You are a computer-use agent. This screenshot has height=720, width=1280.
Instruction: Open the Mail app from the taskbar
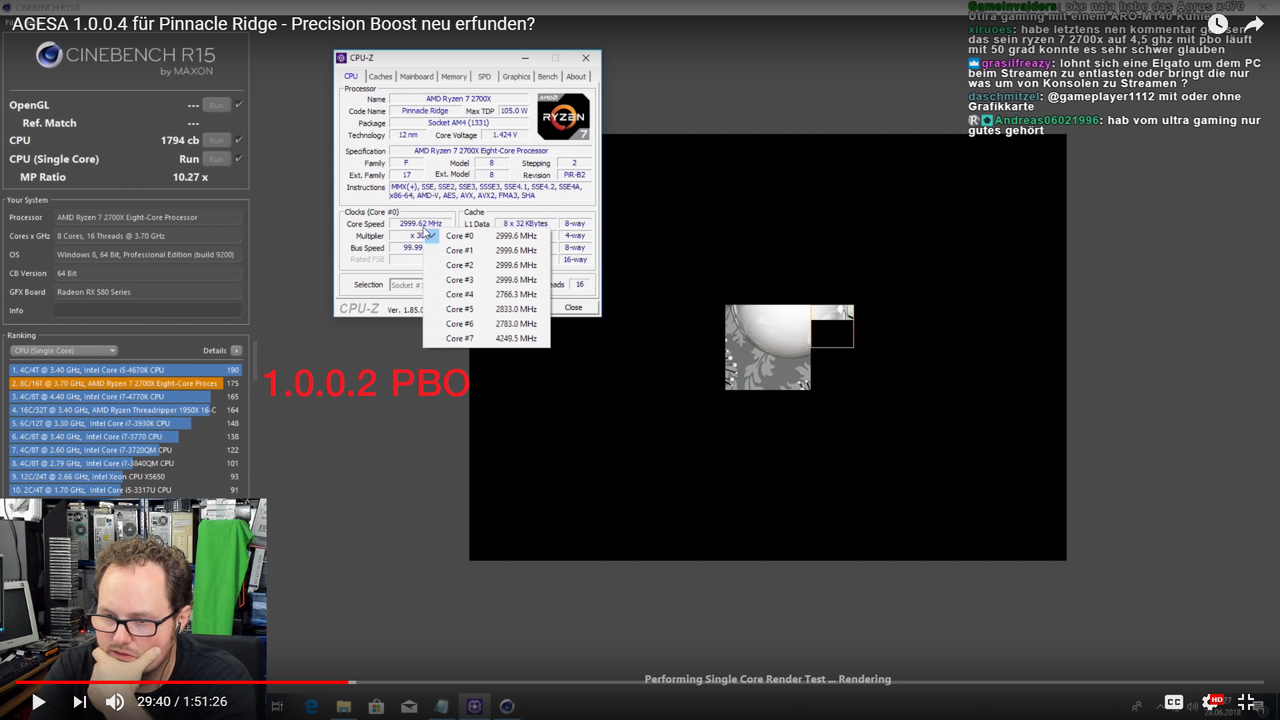click(x=409, y=707)
